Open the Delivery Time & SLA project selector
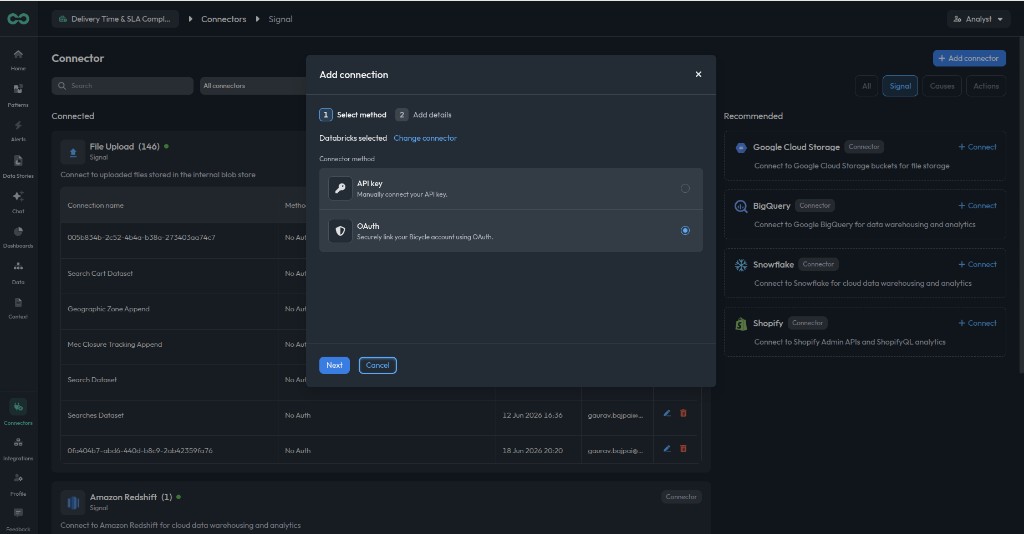1024x534 pixels. pyautogui.click(x=115, y=19)
